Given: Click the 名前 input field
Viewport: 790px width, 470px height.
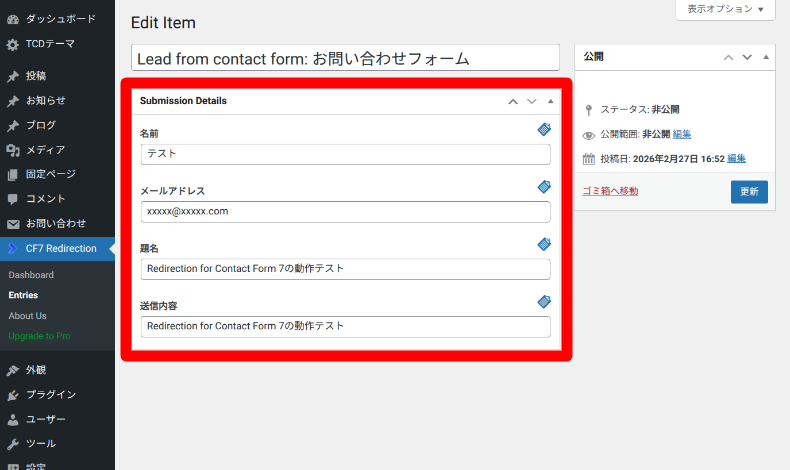Looking at the screenshot, I should [x=346, y=154].
